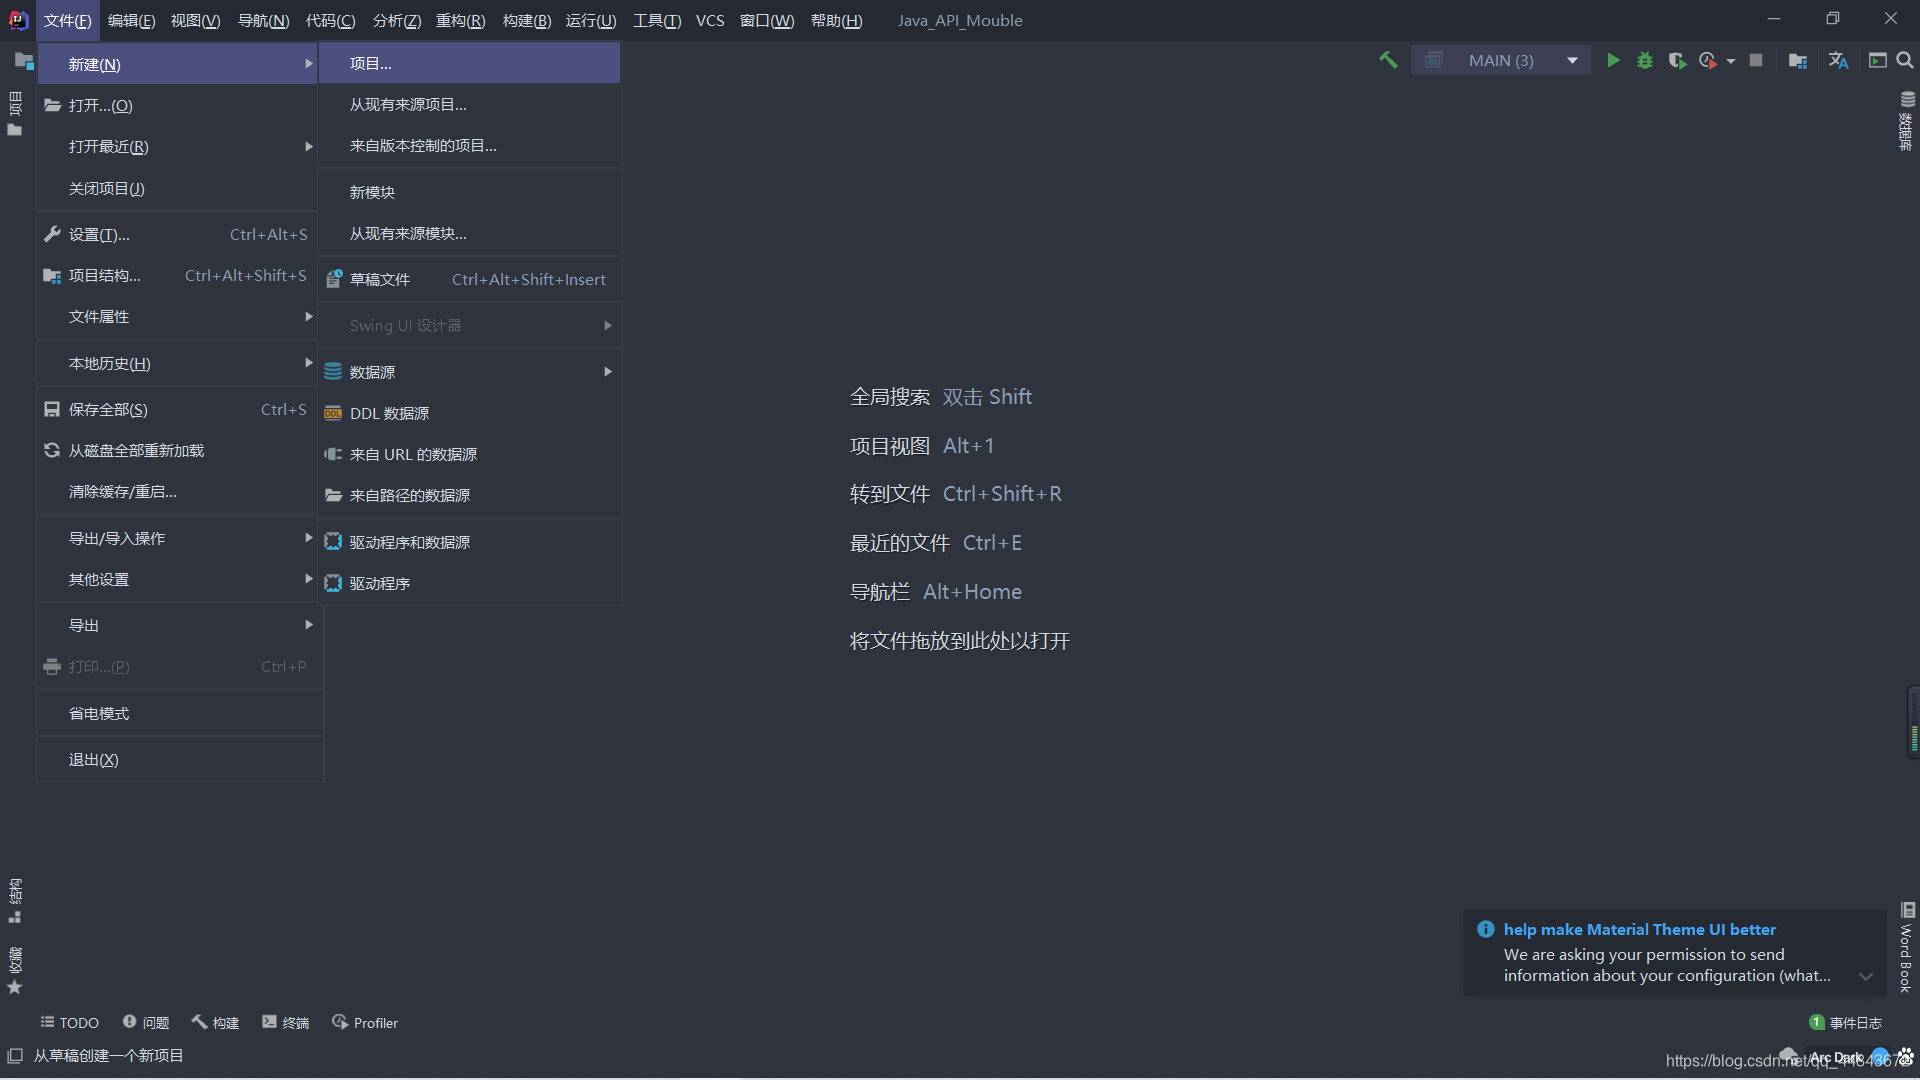
Task: Select 来自路径的数据源
Action: (470, 496)
